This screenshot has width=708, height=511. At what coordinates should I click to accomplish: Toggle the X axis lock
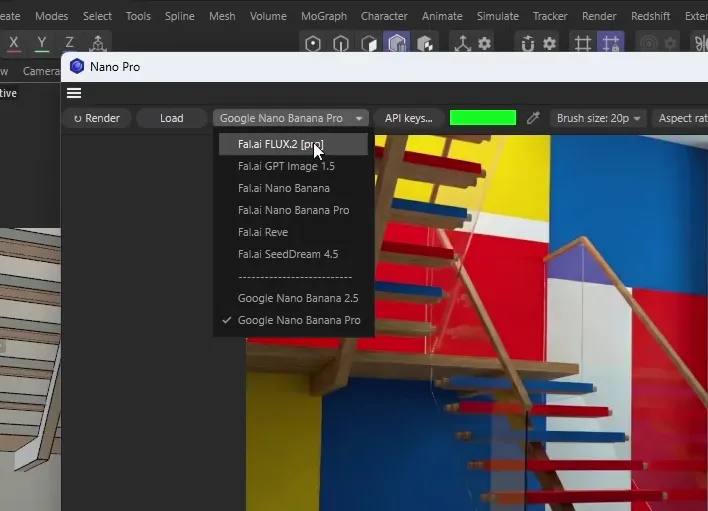tap(14, 43)
